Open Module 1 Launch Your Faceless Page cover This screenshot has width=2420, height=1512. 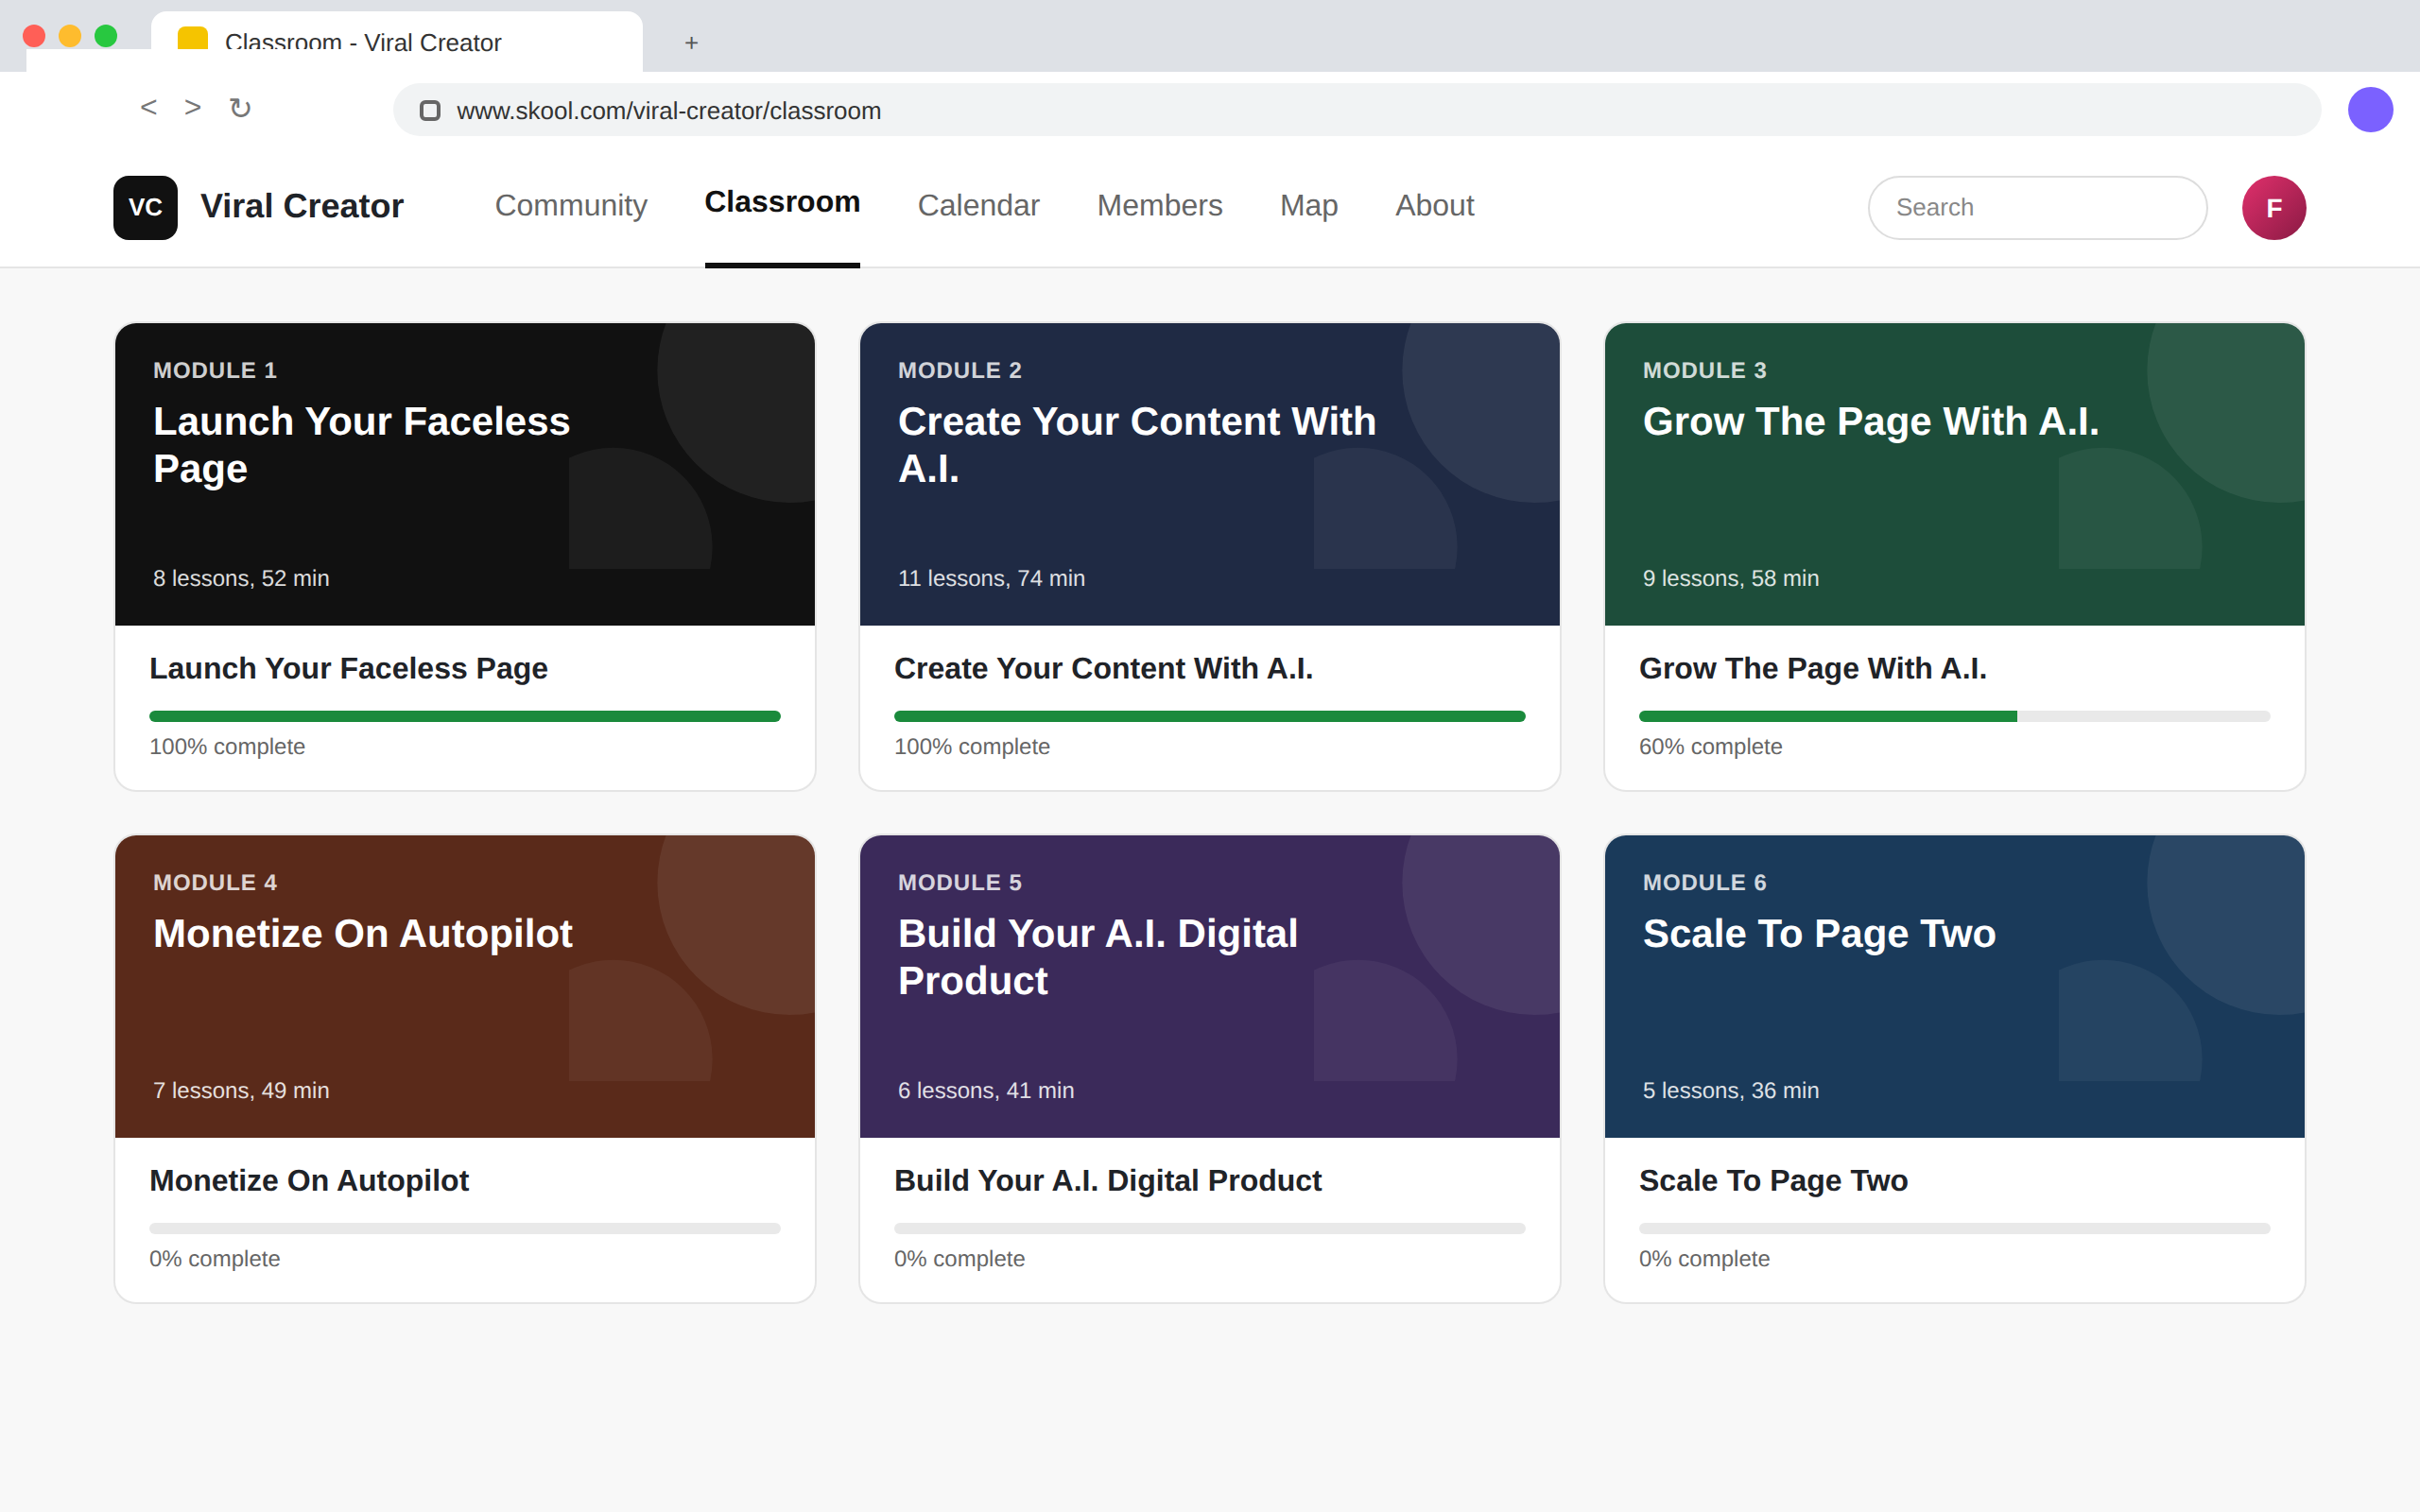(x=465, y=474)
